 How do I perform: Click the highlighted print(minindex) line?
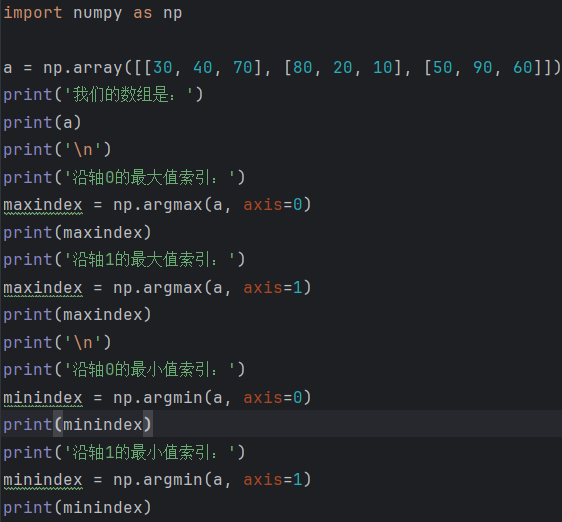coord(77,424)
